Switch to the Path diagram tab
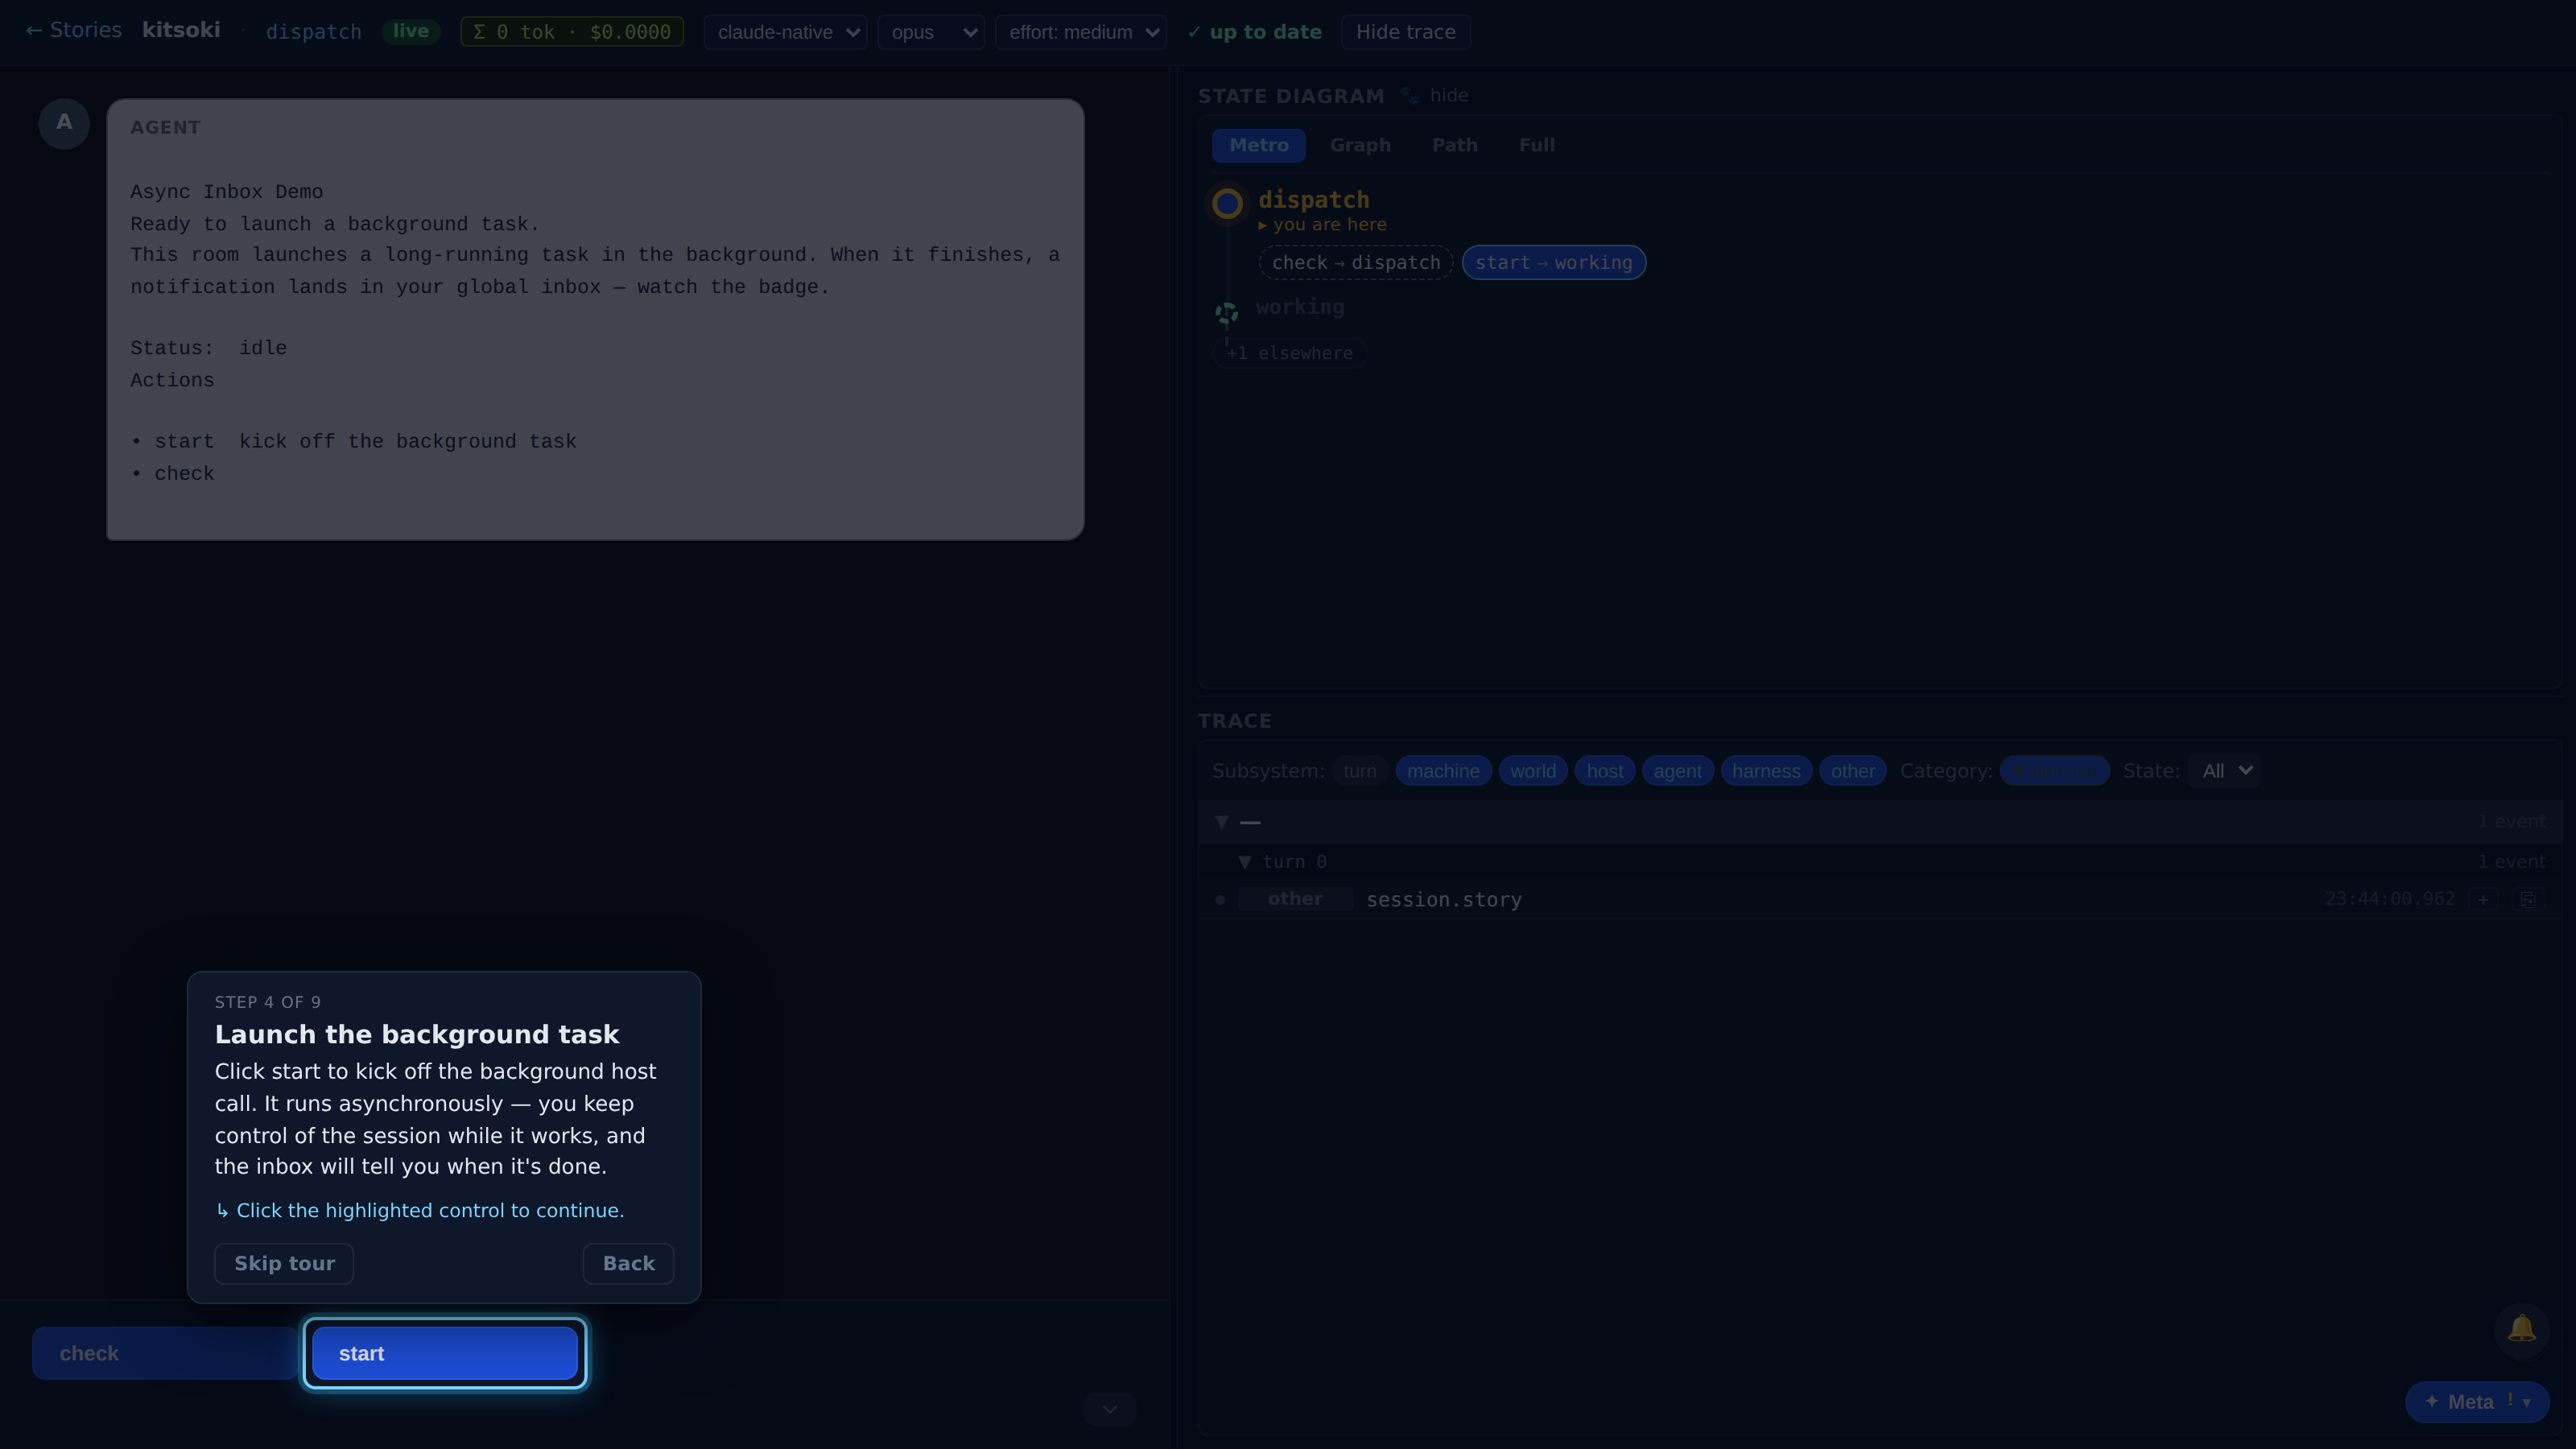 point(1454,145)
